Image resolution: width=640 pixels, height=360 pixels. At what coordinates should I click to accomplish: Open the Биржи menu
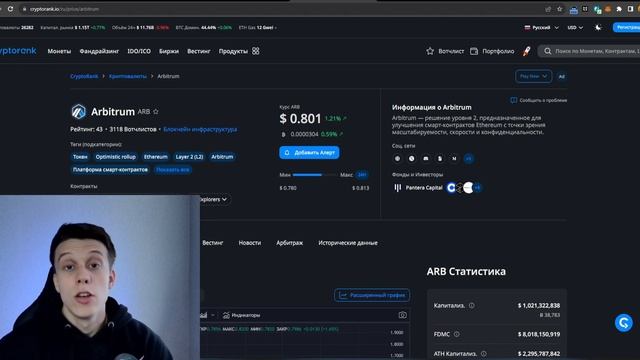pos(169,51)
